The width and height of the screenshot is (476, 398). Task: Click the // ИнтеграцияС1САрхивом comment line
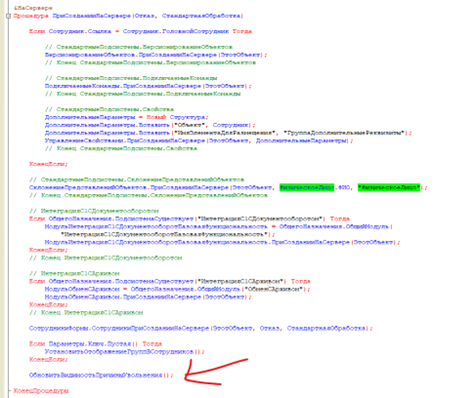click(x=74, y=273)
